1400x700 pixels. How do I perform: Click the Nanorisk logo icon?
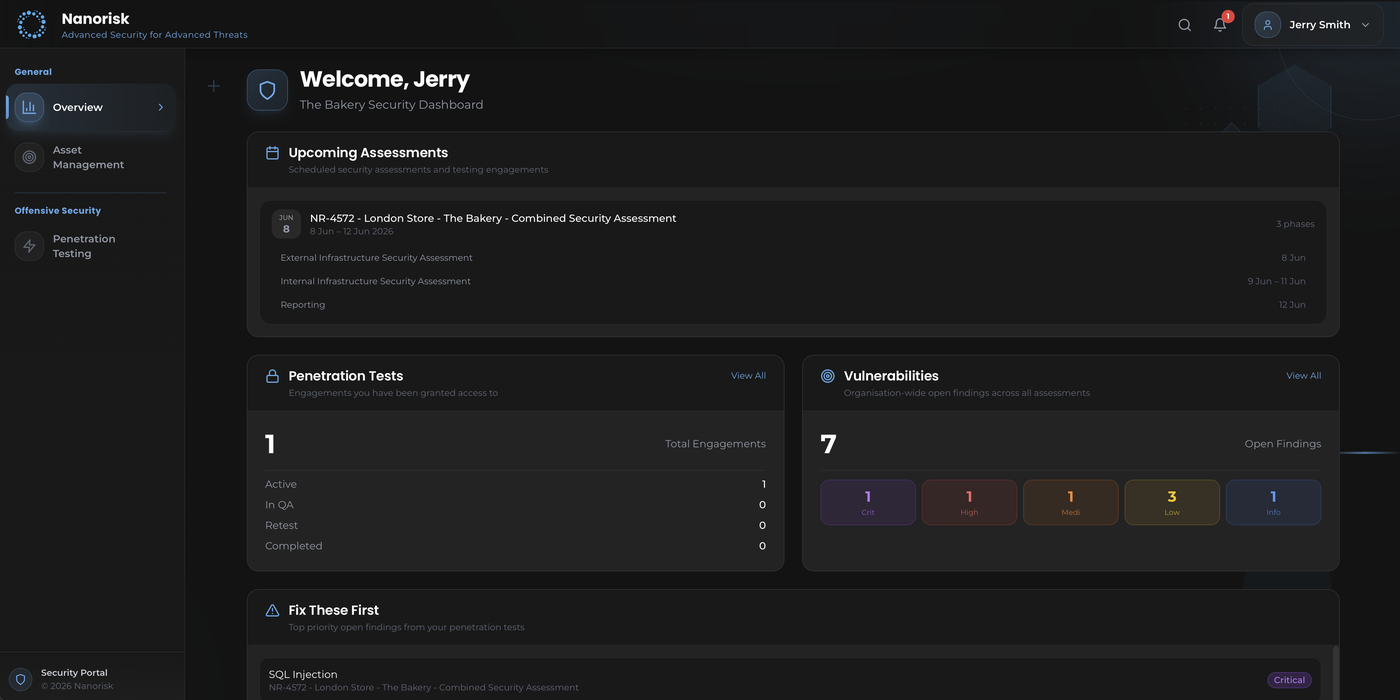[31, 23]
